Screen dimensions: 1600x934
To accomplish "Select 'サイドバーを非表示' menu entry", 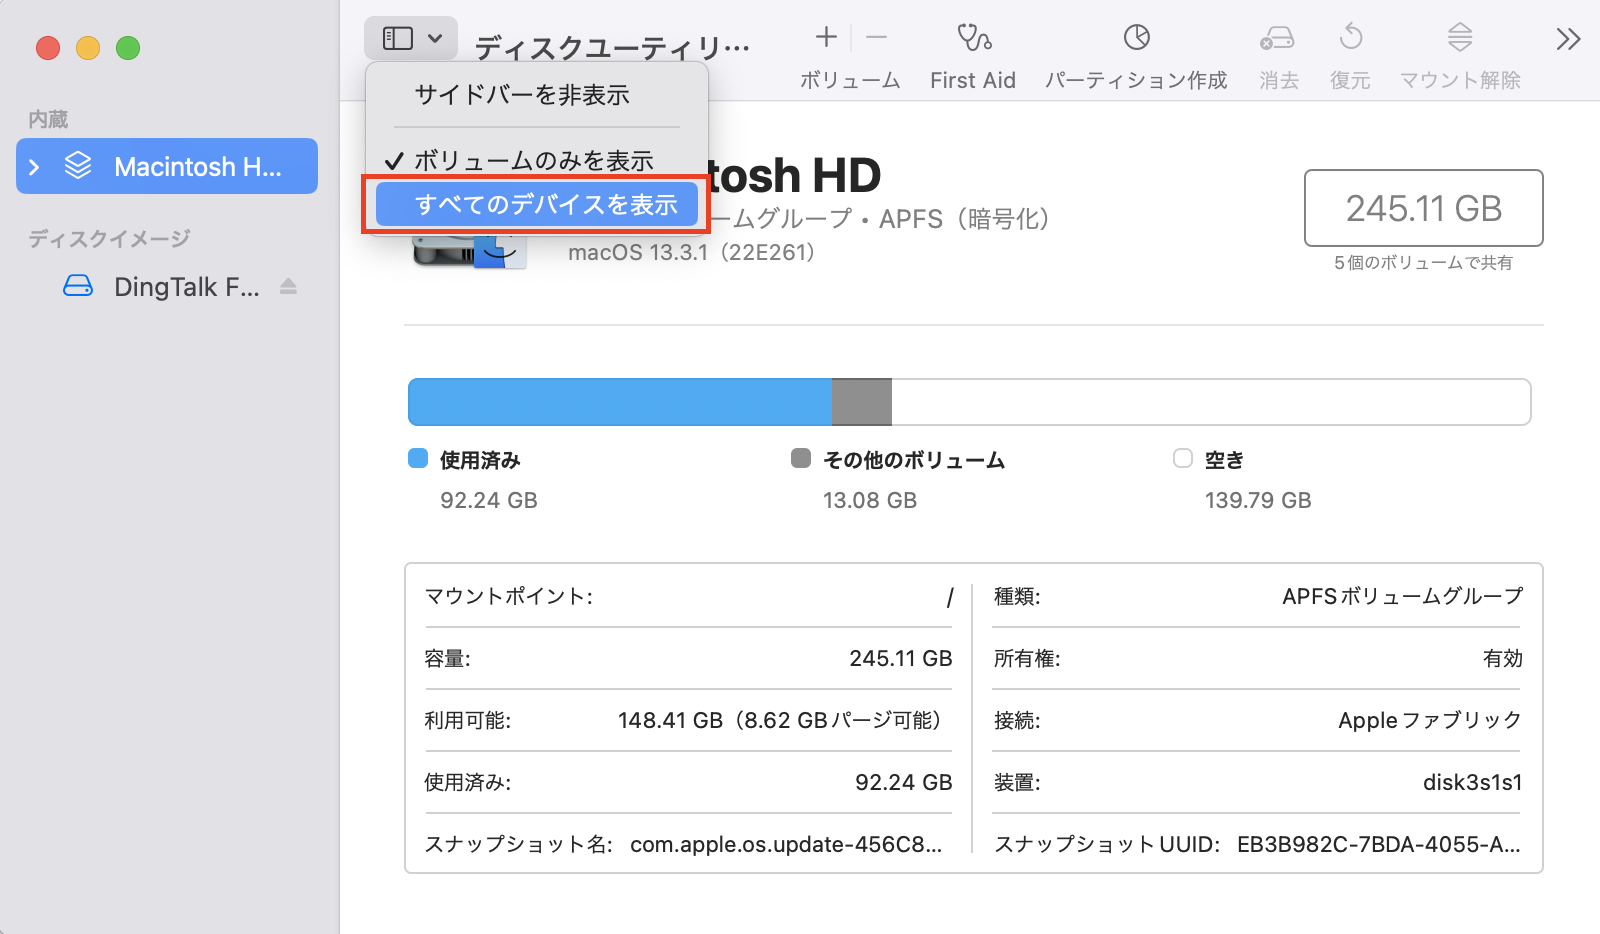I will (522, 95).
